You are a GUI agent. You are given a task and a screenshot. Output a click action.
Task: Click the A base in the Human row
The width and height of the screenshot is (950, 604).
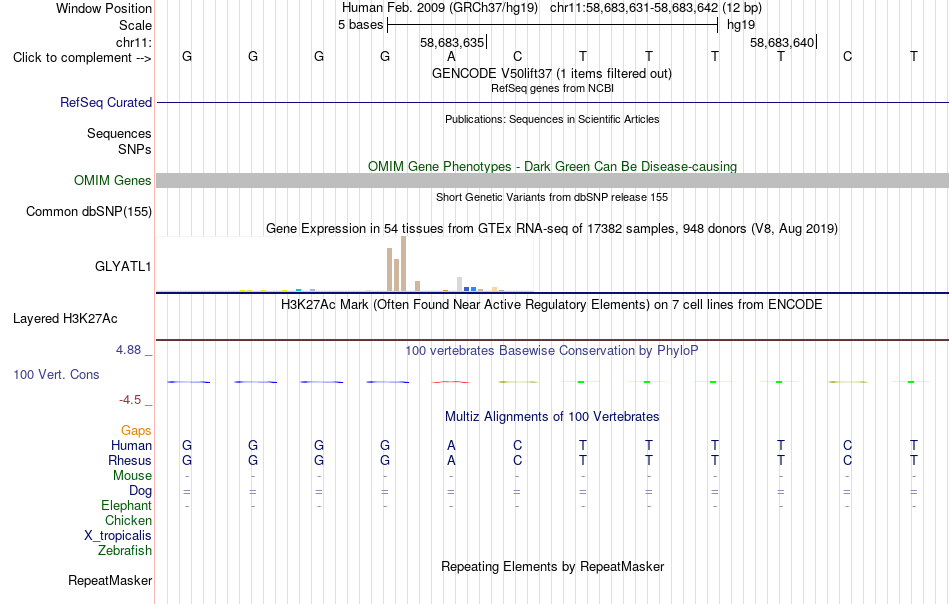451,445
